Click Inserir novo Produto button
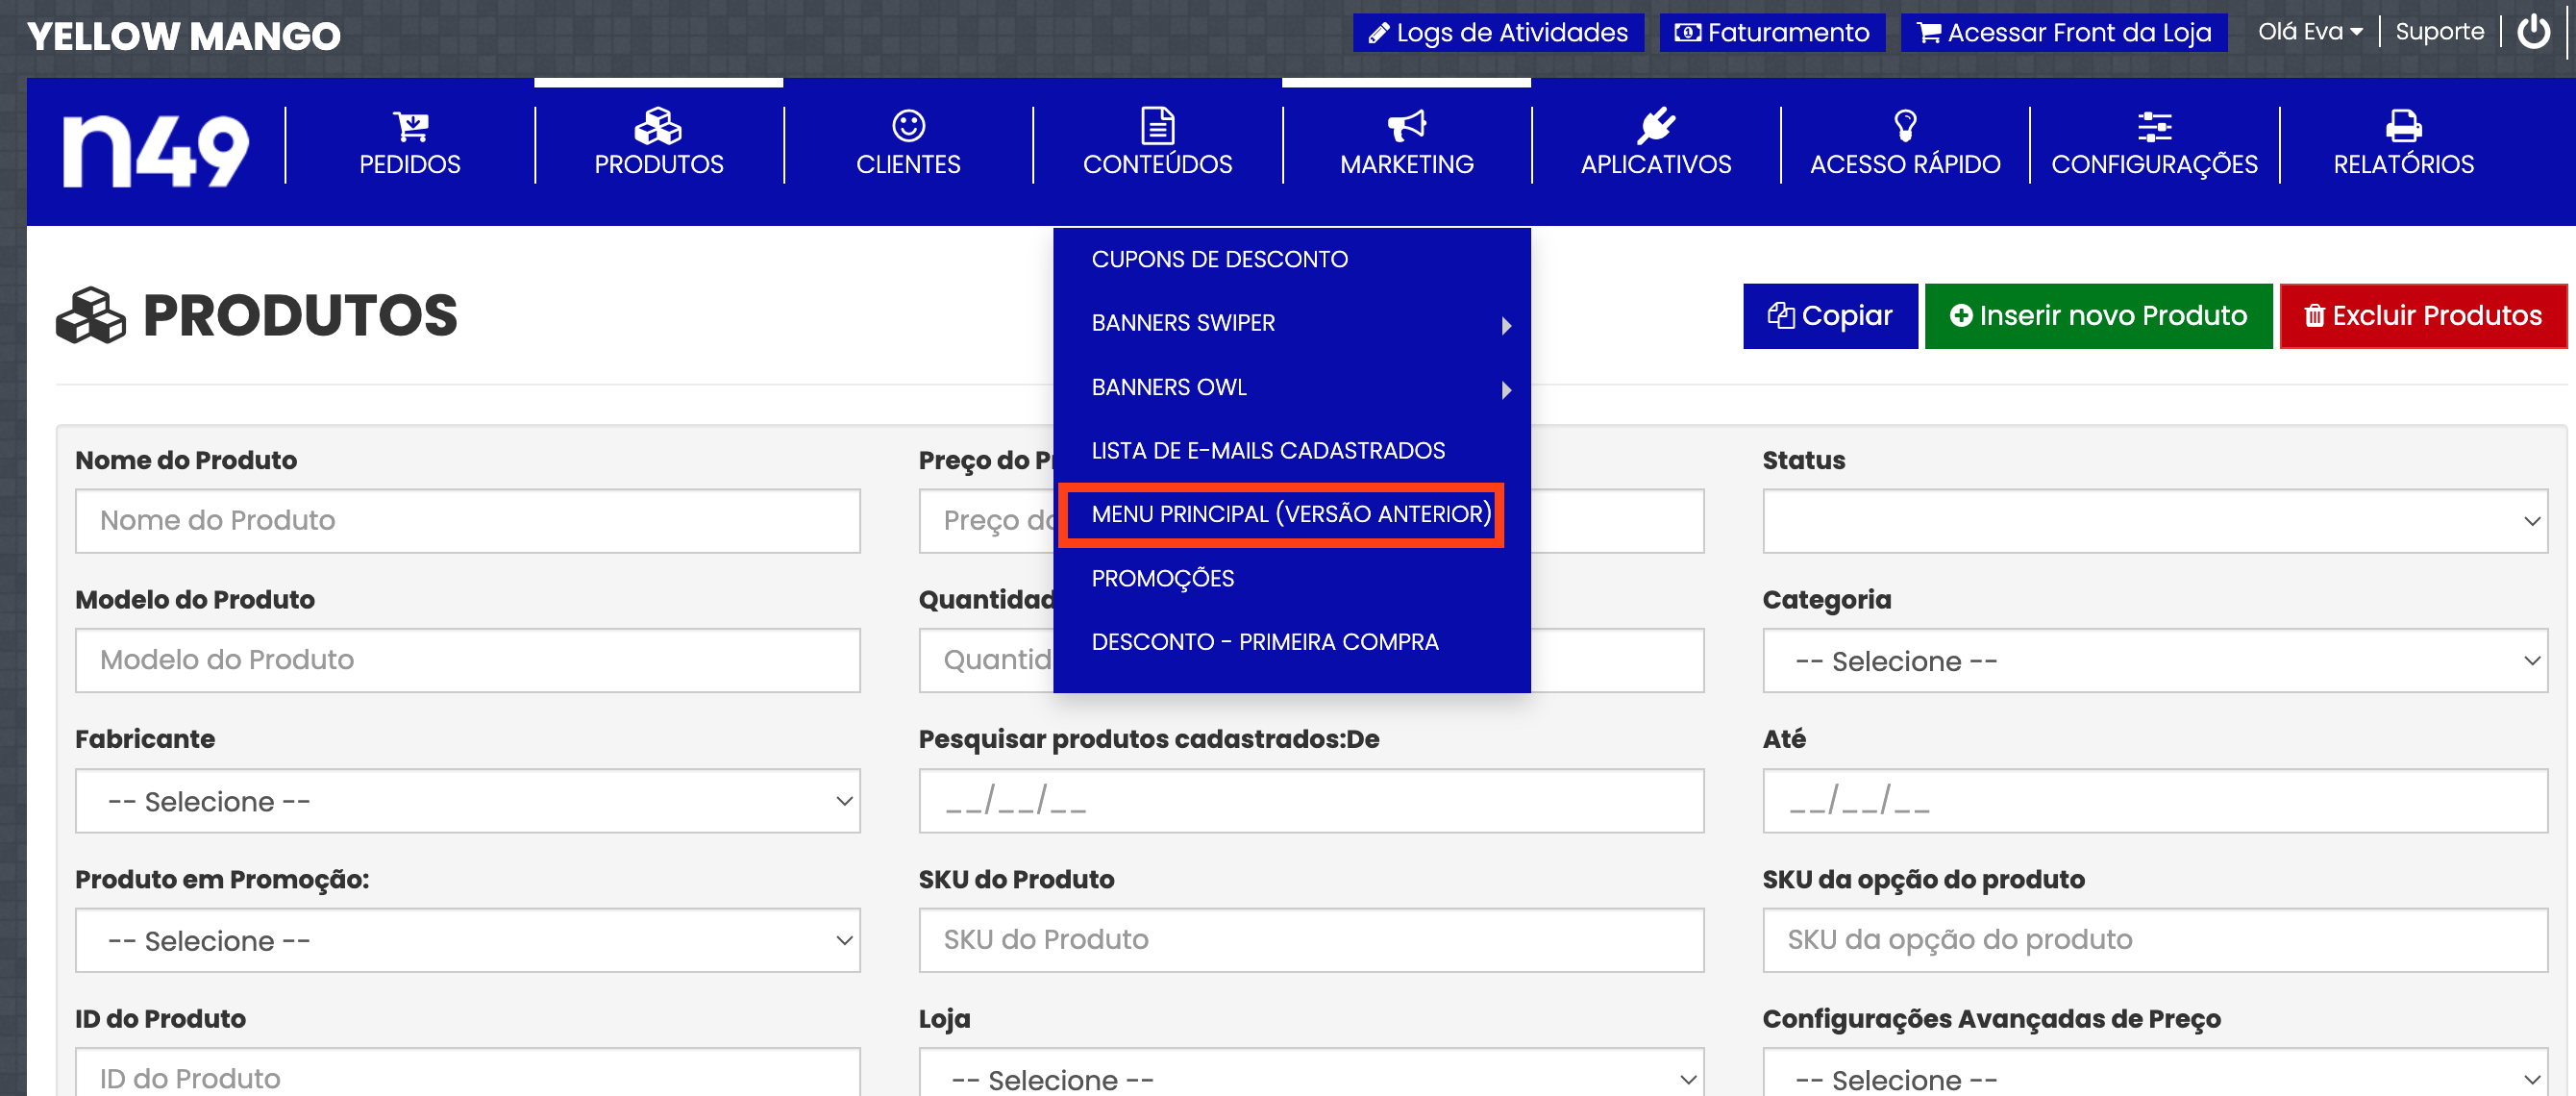The height and width of the screenshot is (1096, 2576). tap(2097, 316)
